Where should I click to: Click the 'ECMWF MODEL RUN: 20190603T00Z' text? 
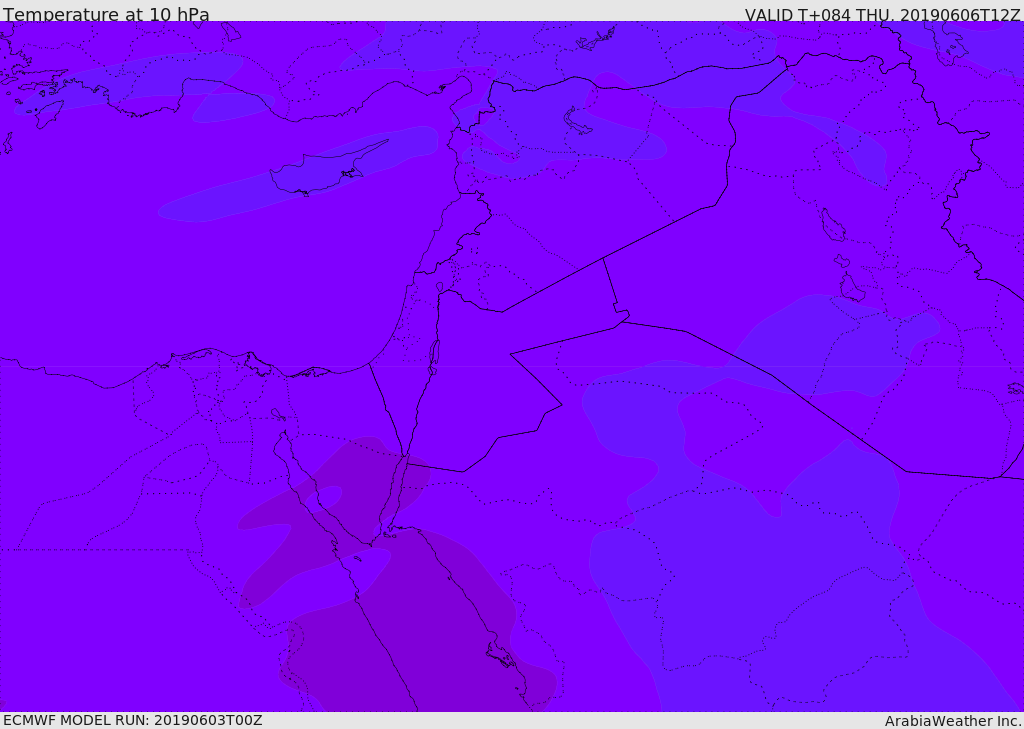click(133, 720)
